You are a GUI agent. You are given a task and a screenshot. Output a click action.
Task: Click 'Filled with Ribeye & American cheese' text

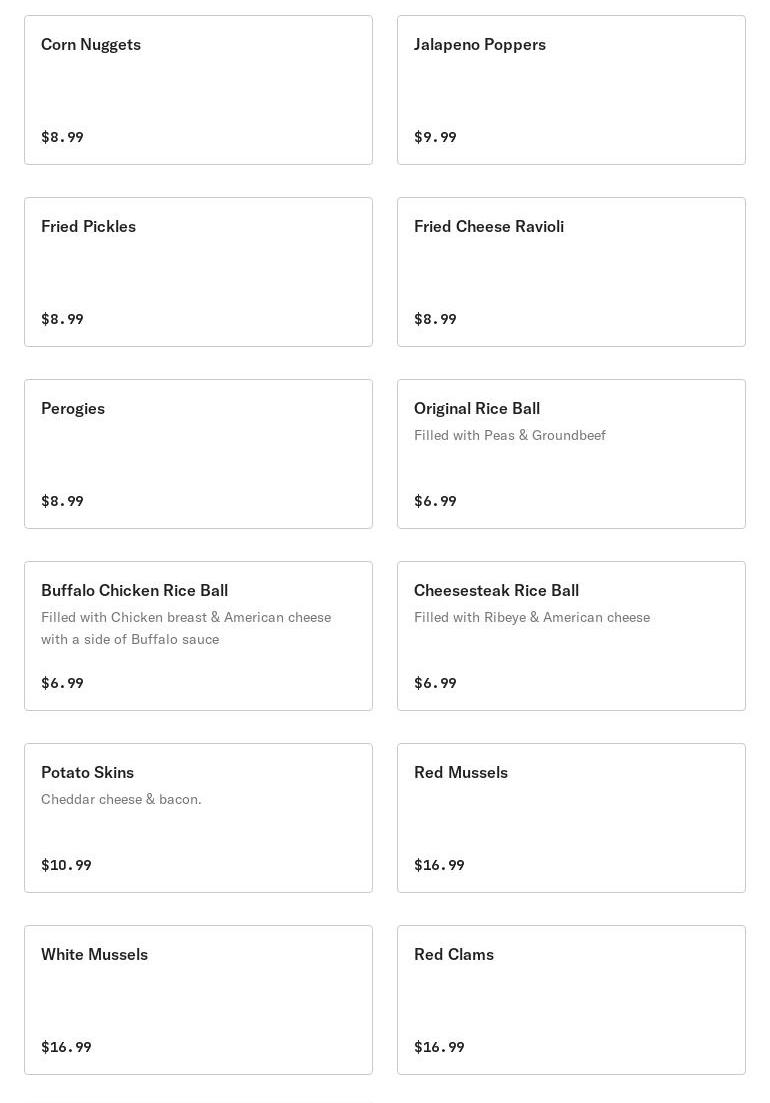click(x=531, y=617)
